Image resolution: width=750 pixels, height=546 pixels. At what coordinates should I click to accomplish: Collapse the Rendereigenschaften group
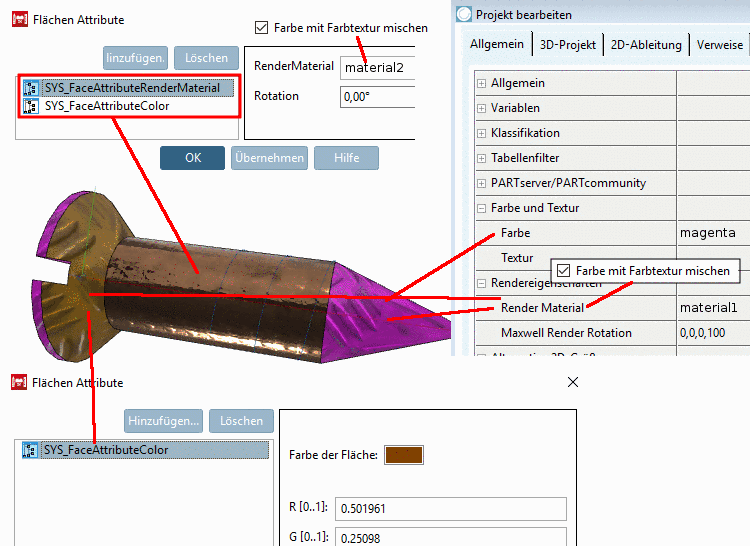(481, 283)
